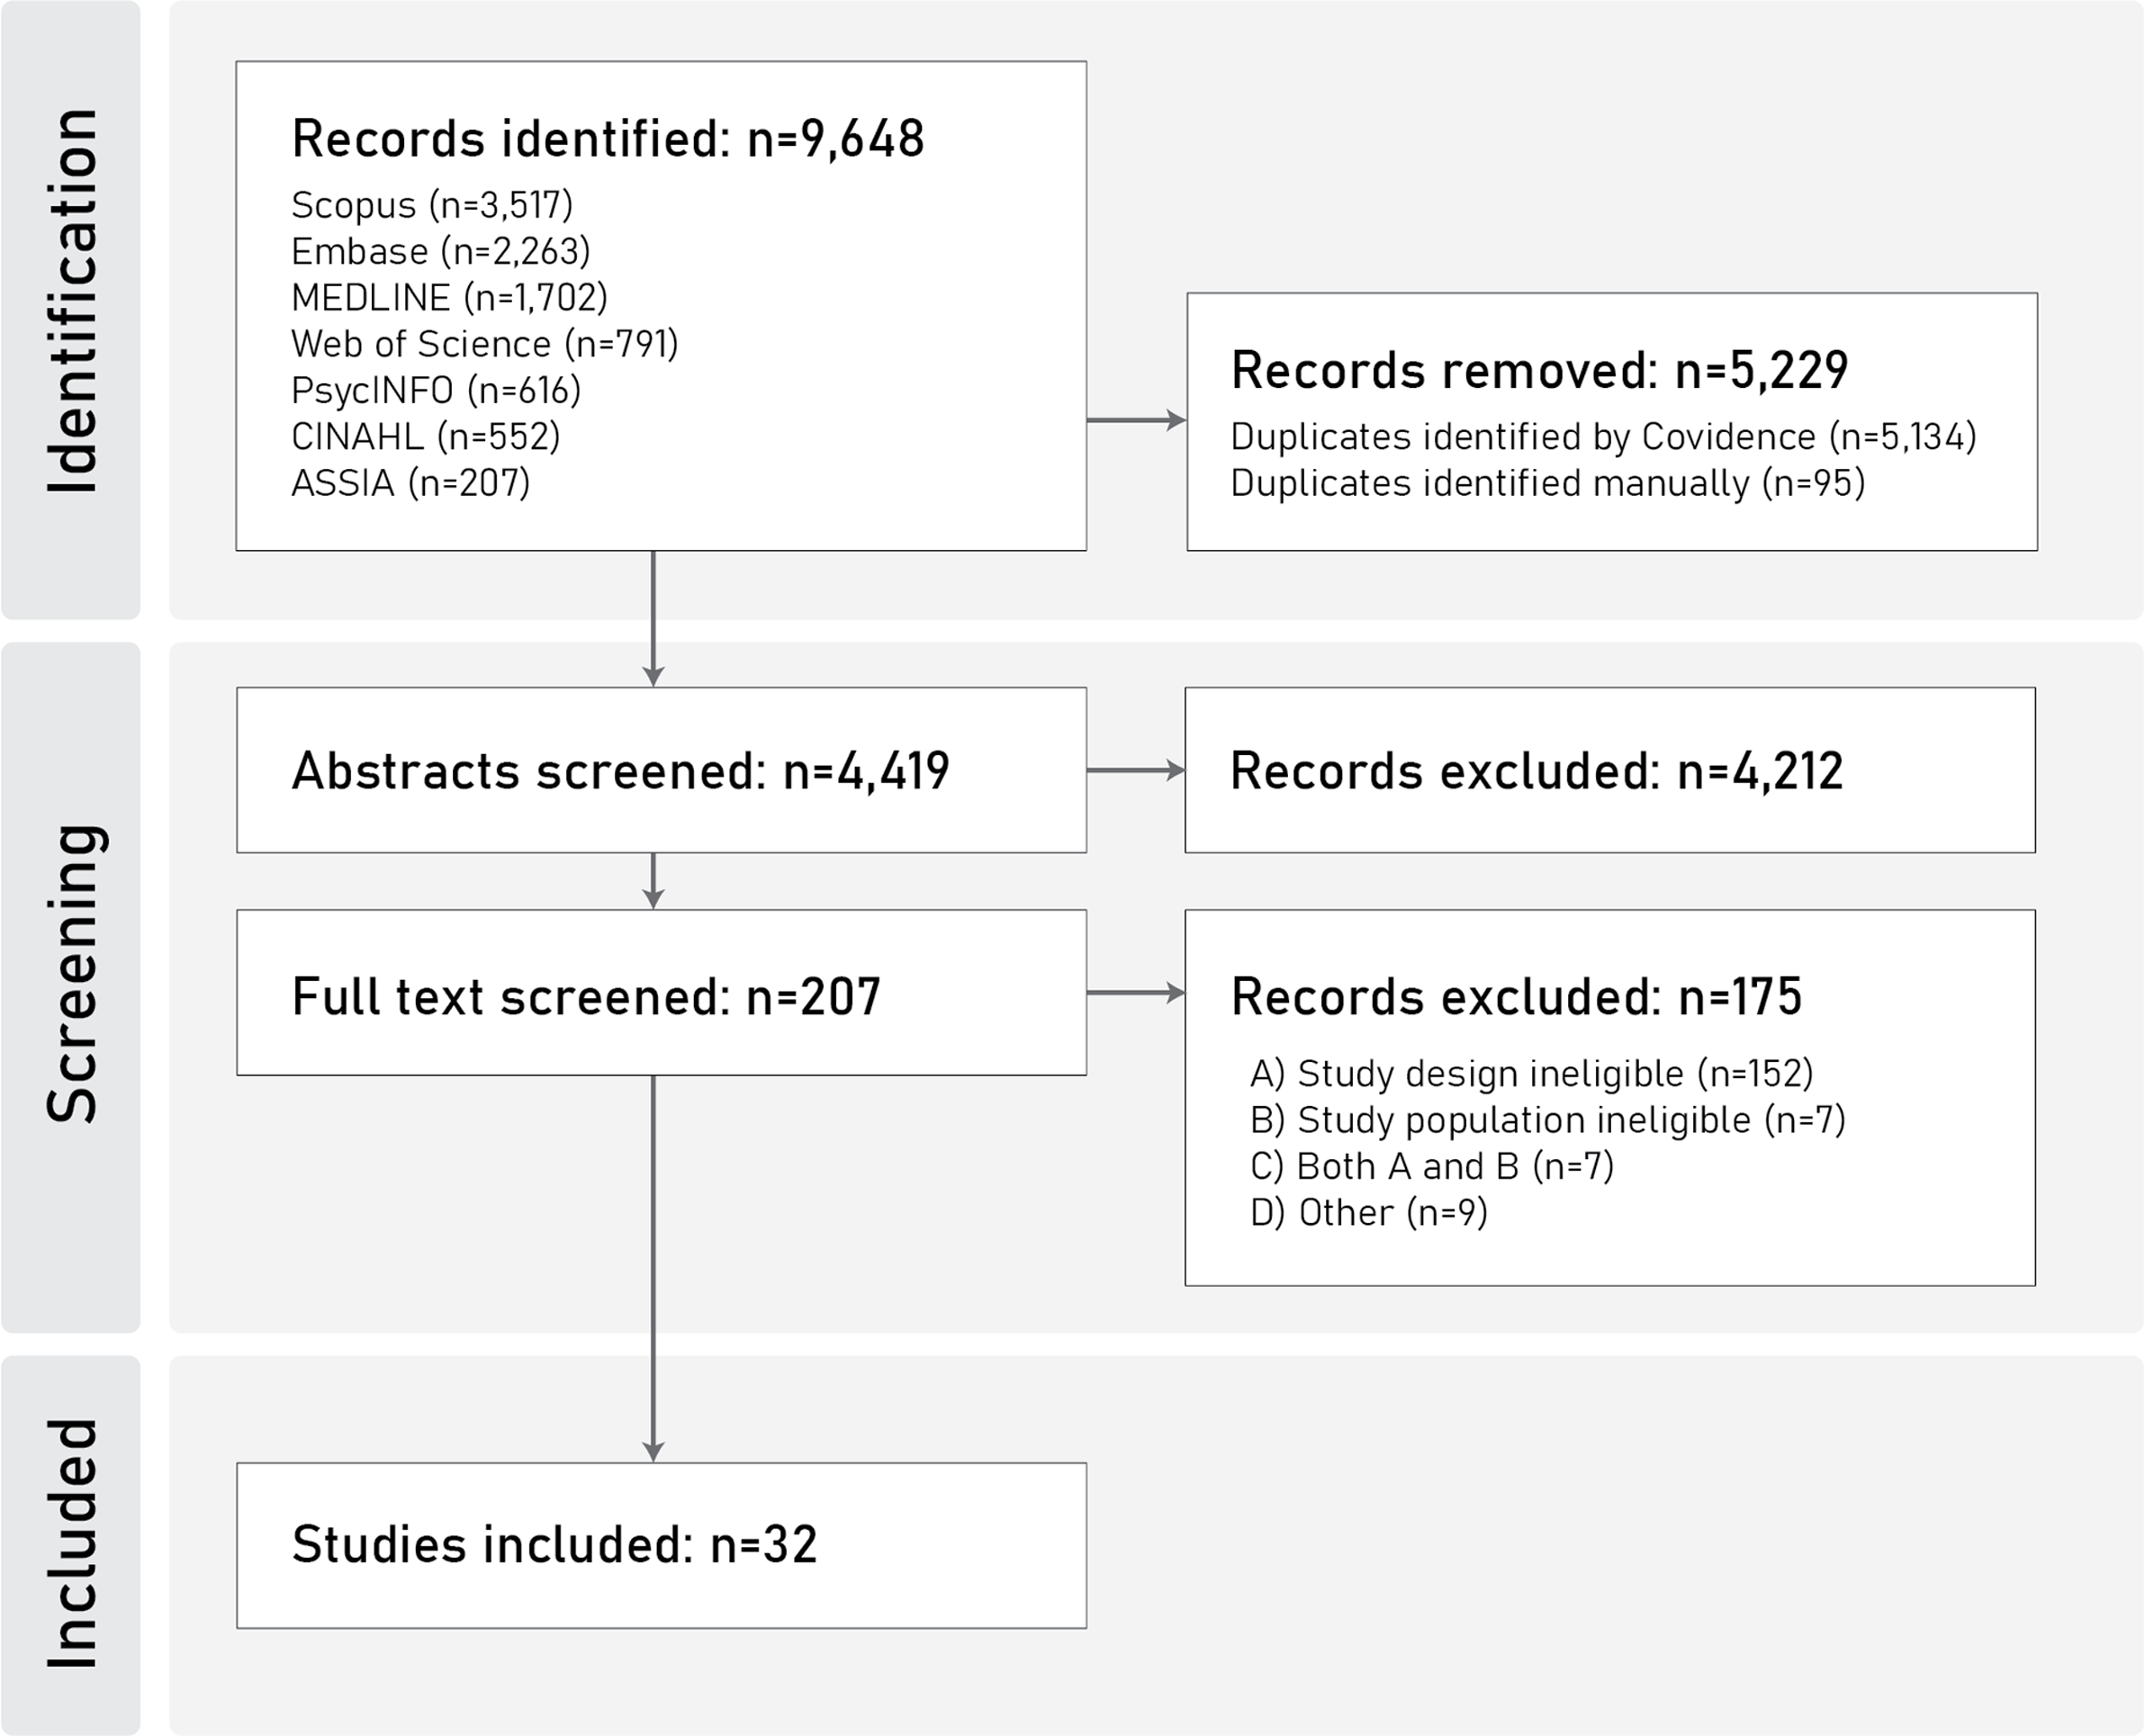Select the "Records excluded: n=4,212" box
The image size is (2145, 1736).
point(1609,770)
